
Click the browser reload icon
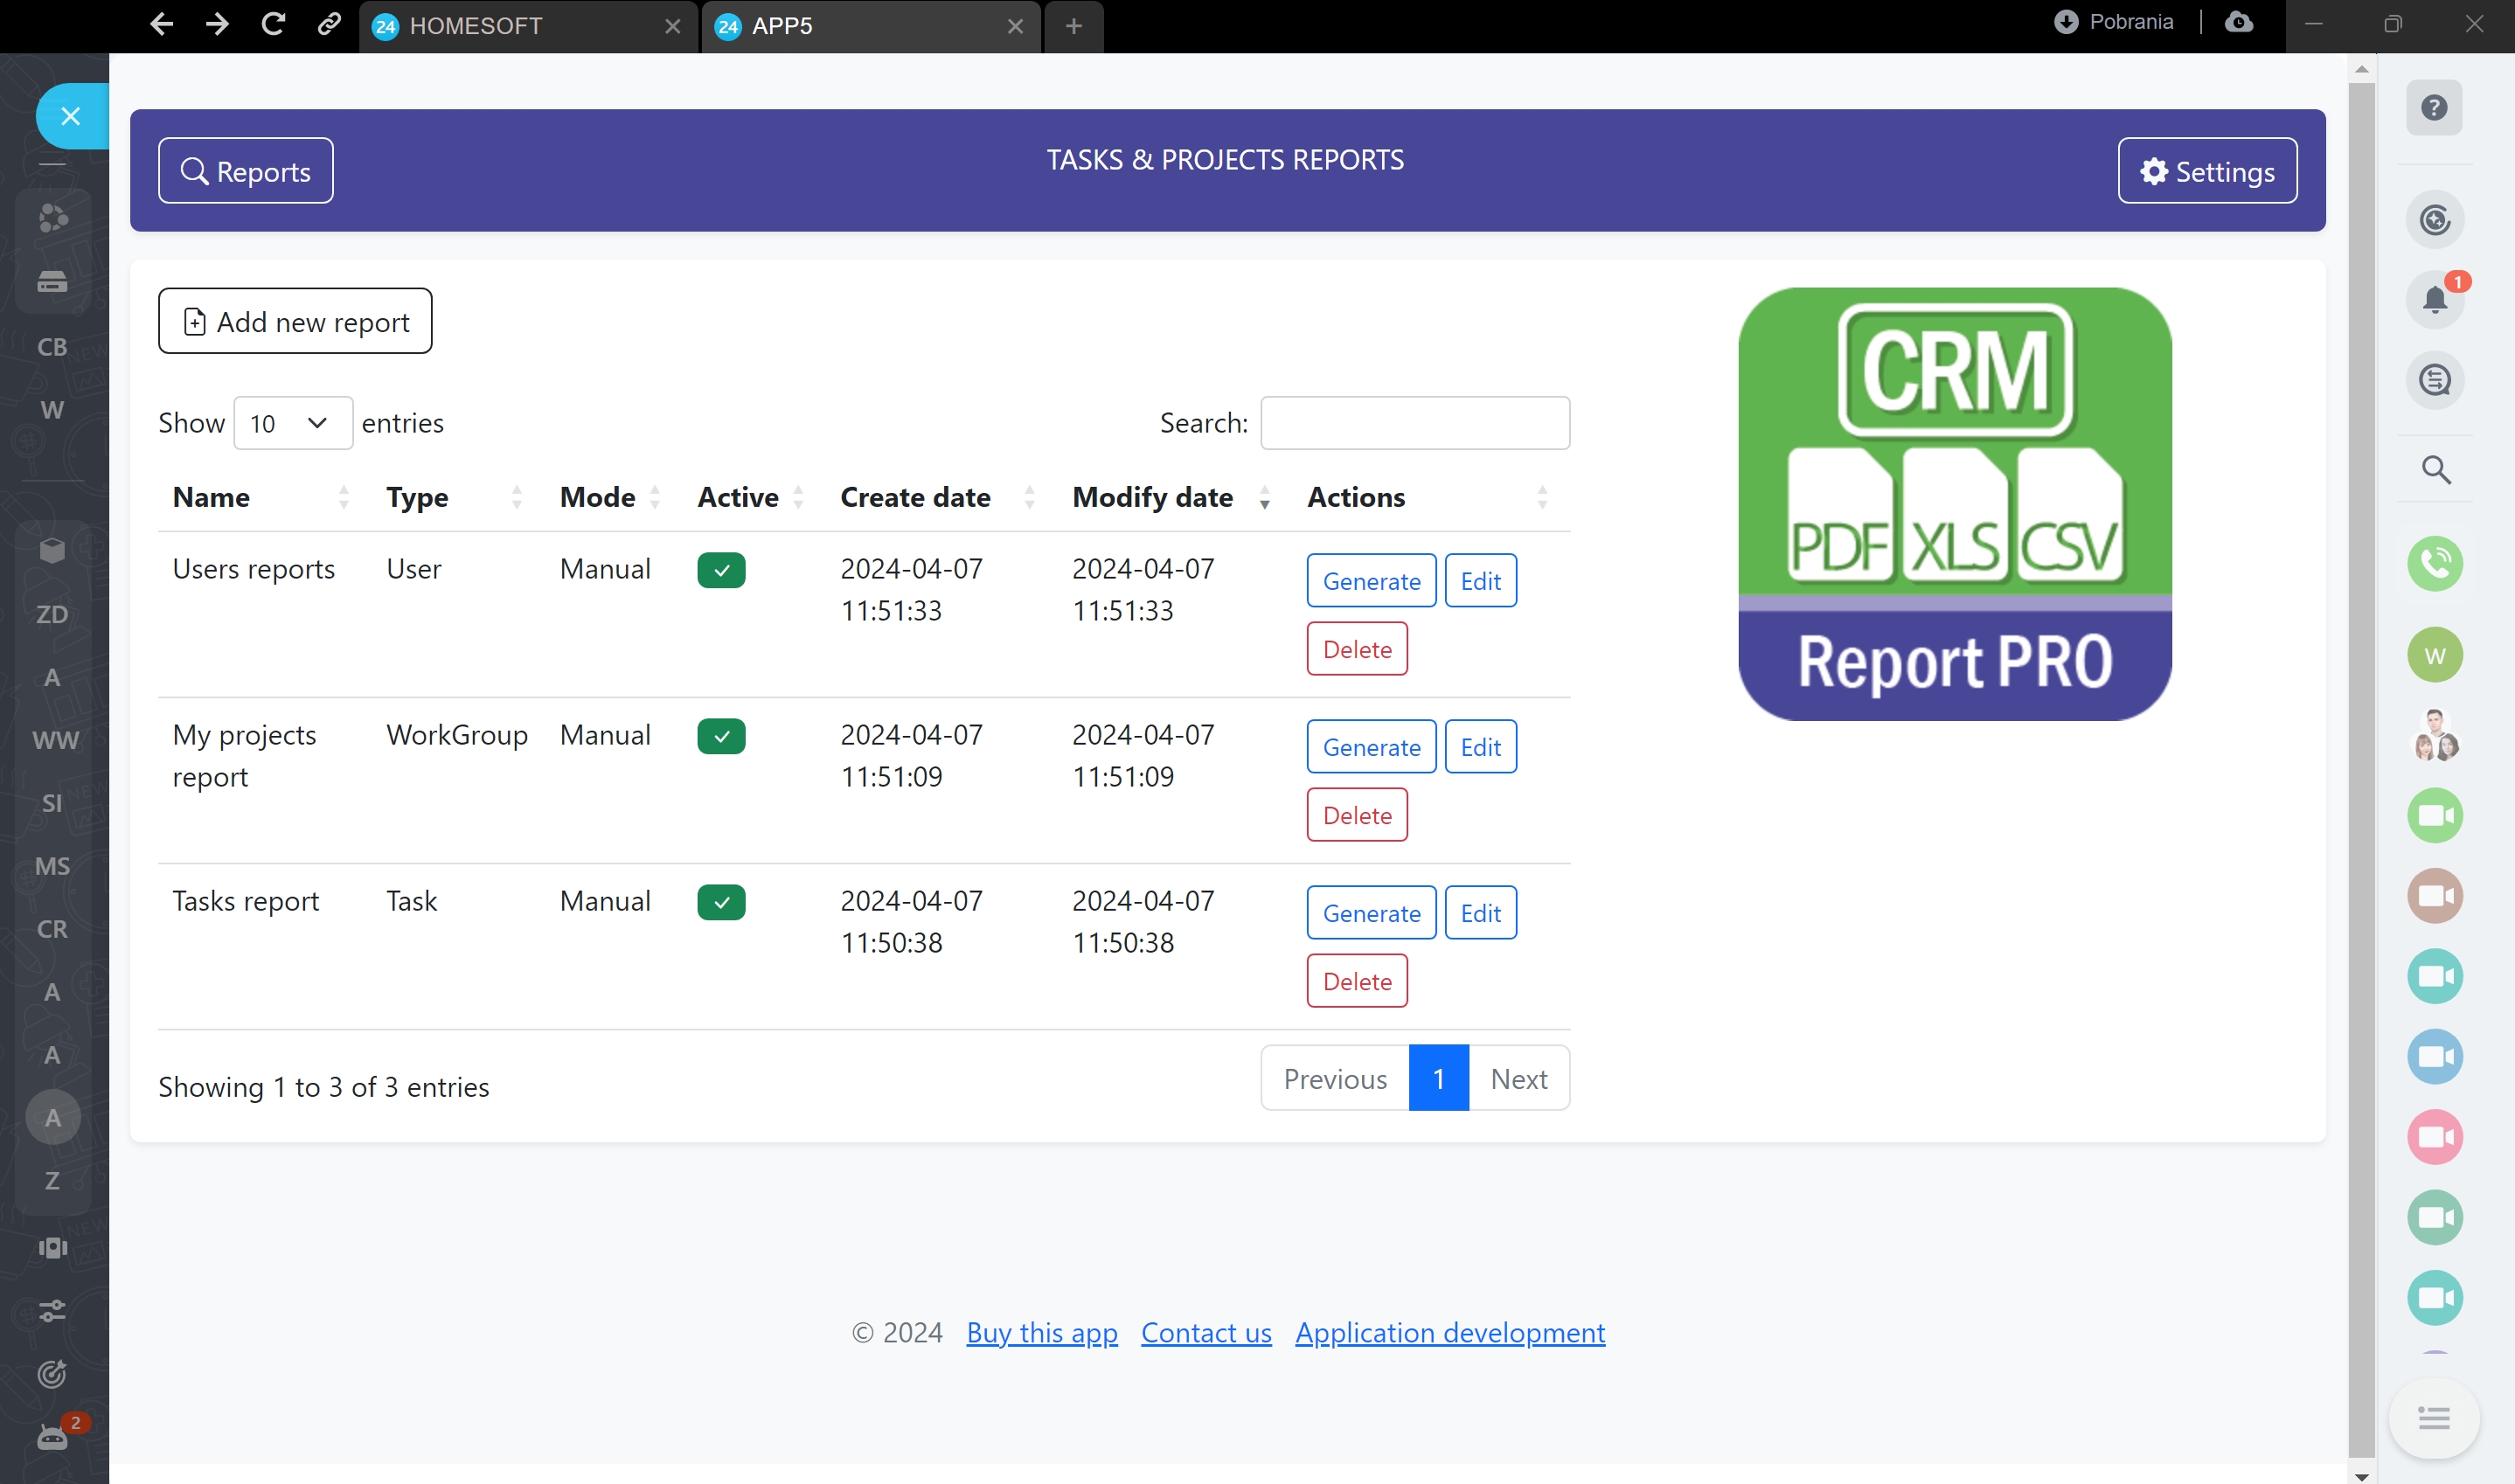click(273, 24)
